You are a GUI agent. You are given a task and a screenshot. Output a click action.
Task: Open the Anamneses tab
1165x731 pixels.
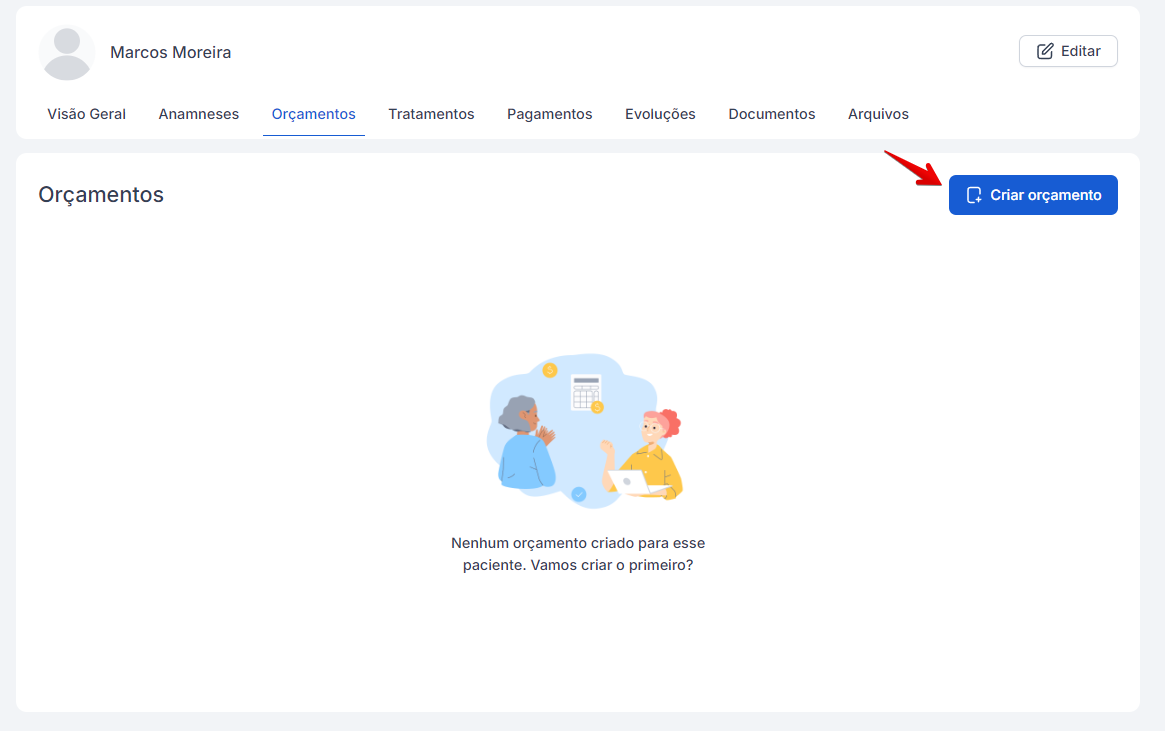[199, 114]
